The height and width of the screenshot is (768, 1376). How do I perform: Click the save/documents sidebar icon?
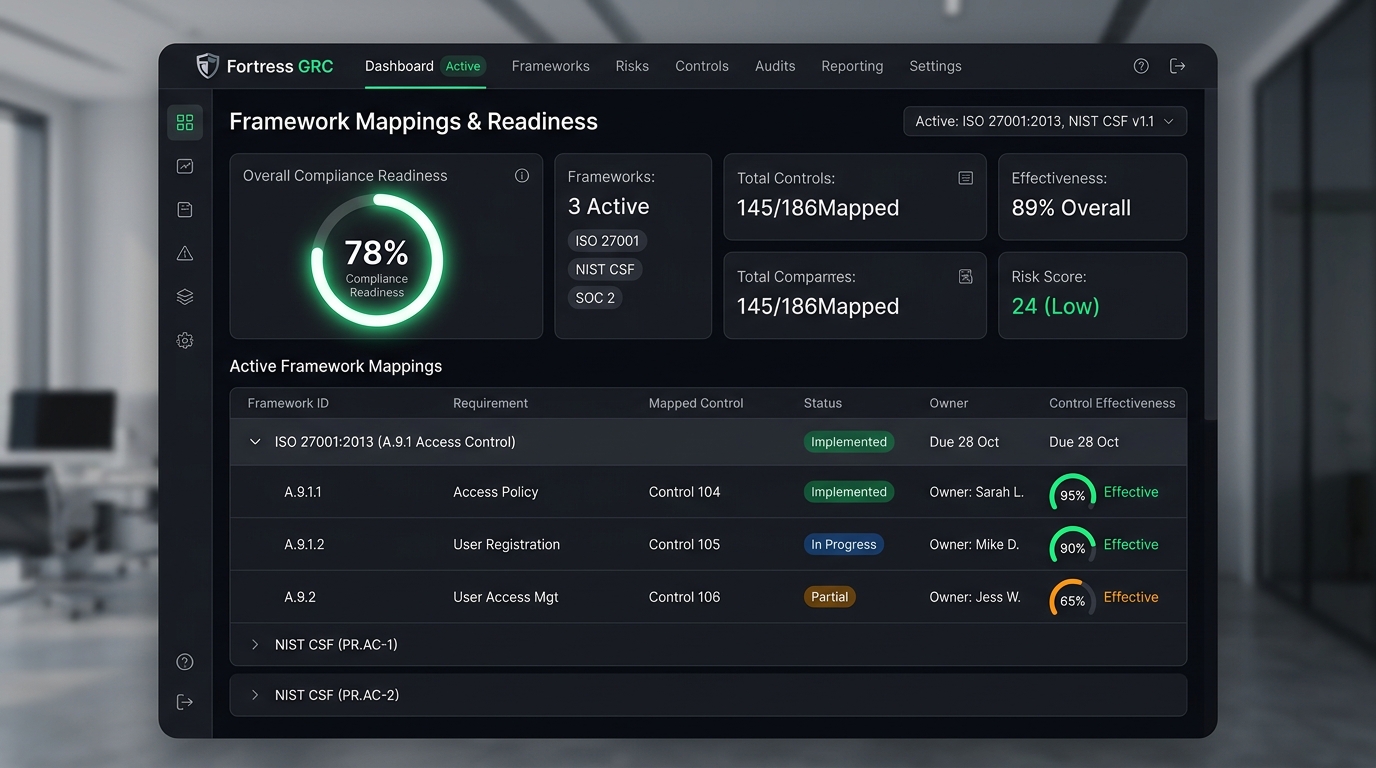[x=185, y=210]
